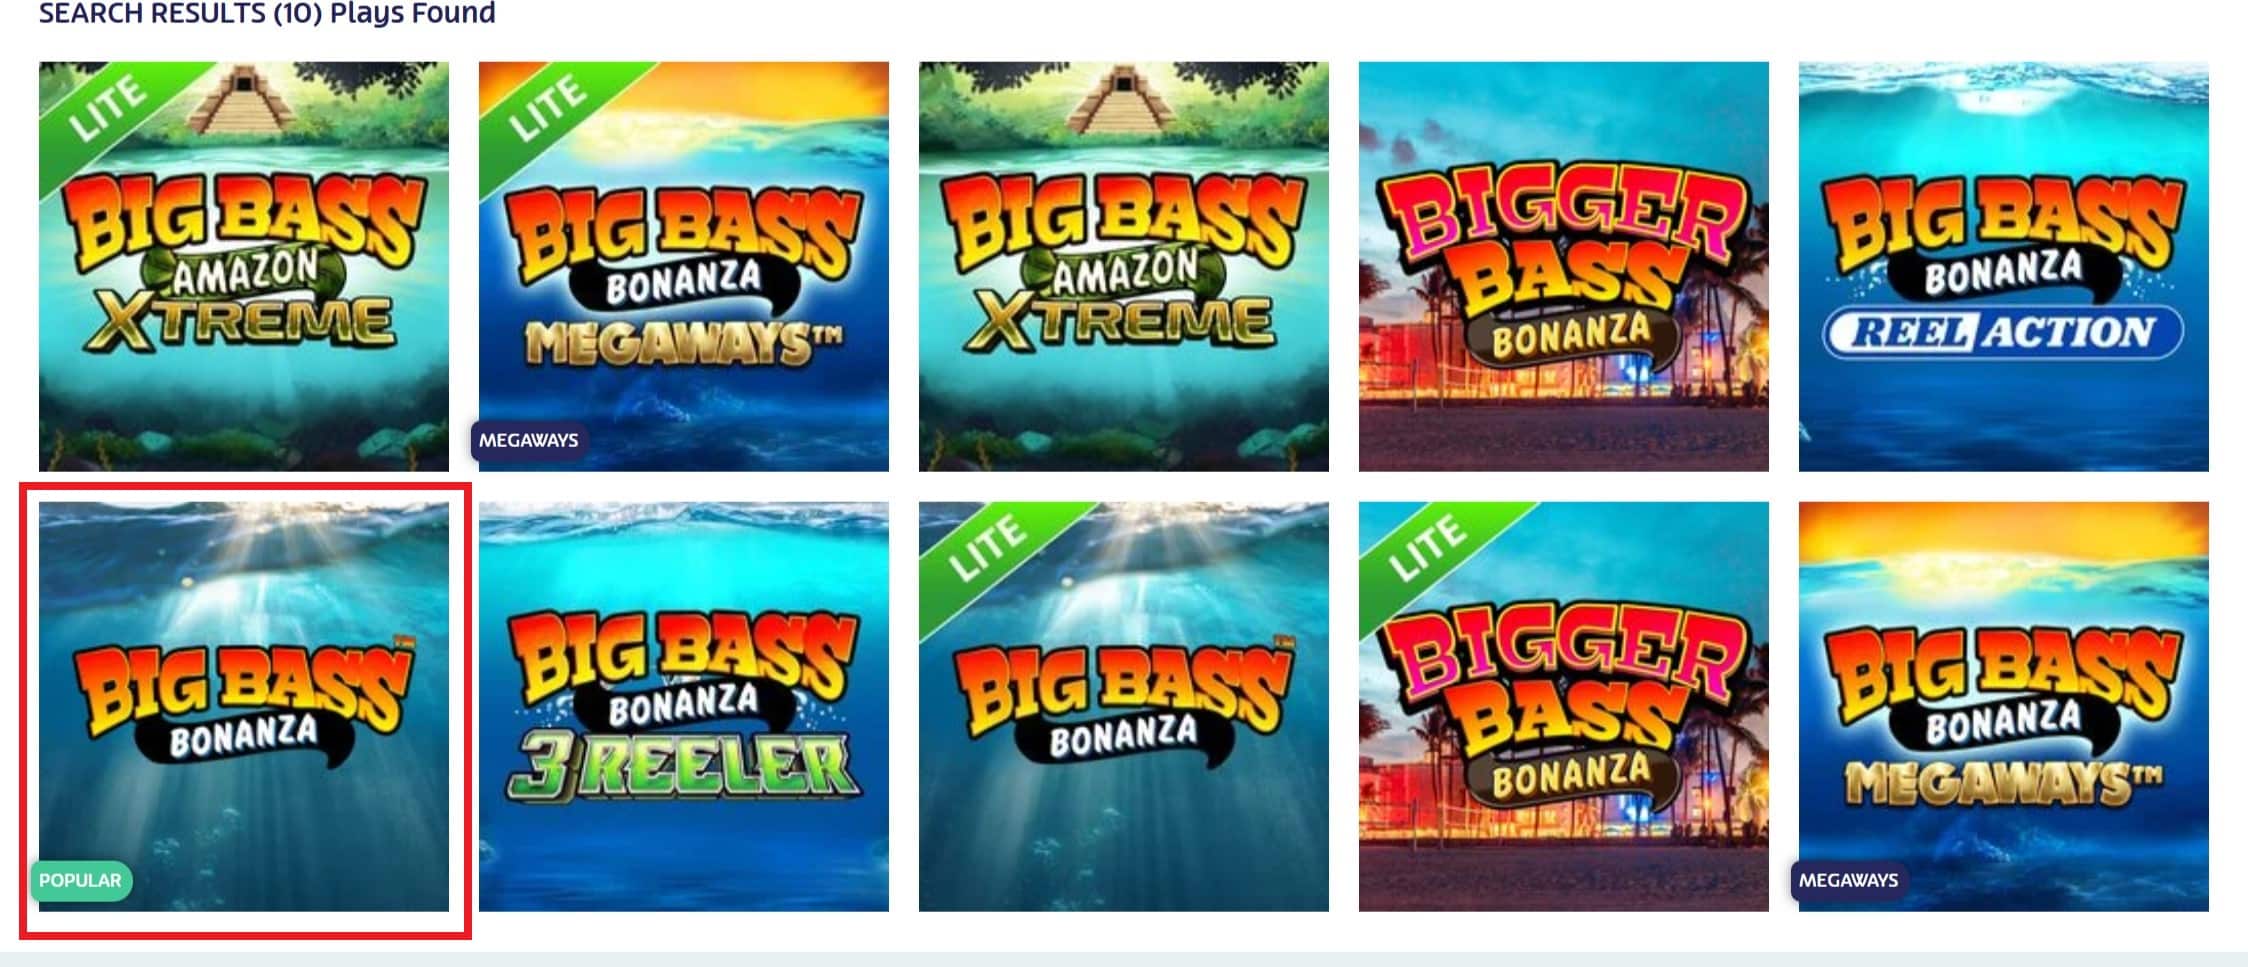The height and width of the screenshot is (967, 2248).
Task: Click the Reel Action logo banner
Action: click(2004, 332)
